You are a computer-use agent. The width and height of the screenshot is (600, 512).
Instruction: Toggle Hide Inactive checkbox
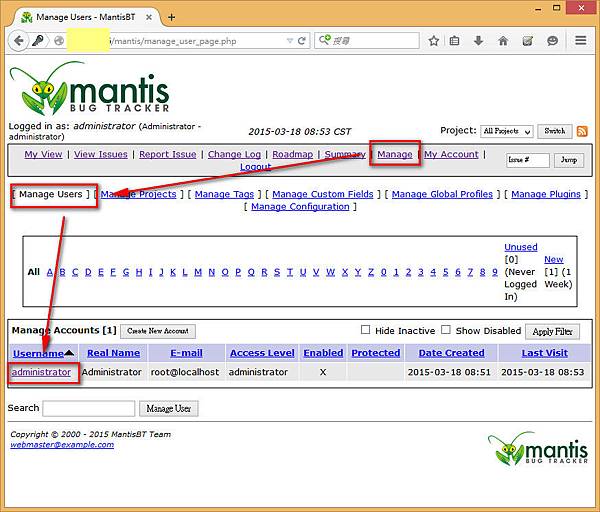[365, 330]
